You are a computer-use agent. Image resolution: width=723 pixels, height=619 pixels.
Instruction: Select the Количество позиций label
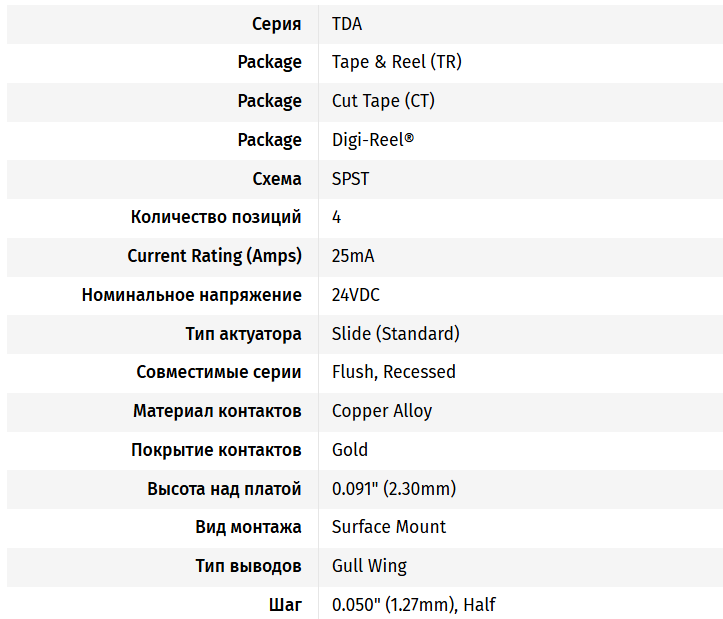click(216, 217)
